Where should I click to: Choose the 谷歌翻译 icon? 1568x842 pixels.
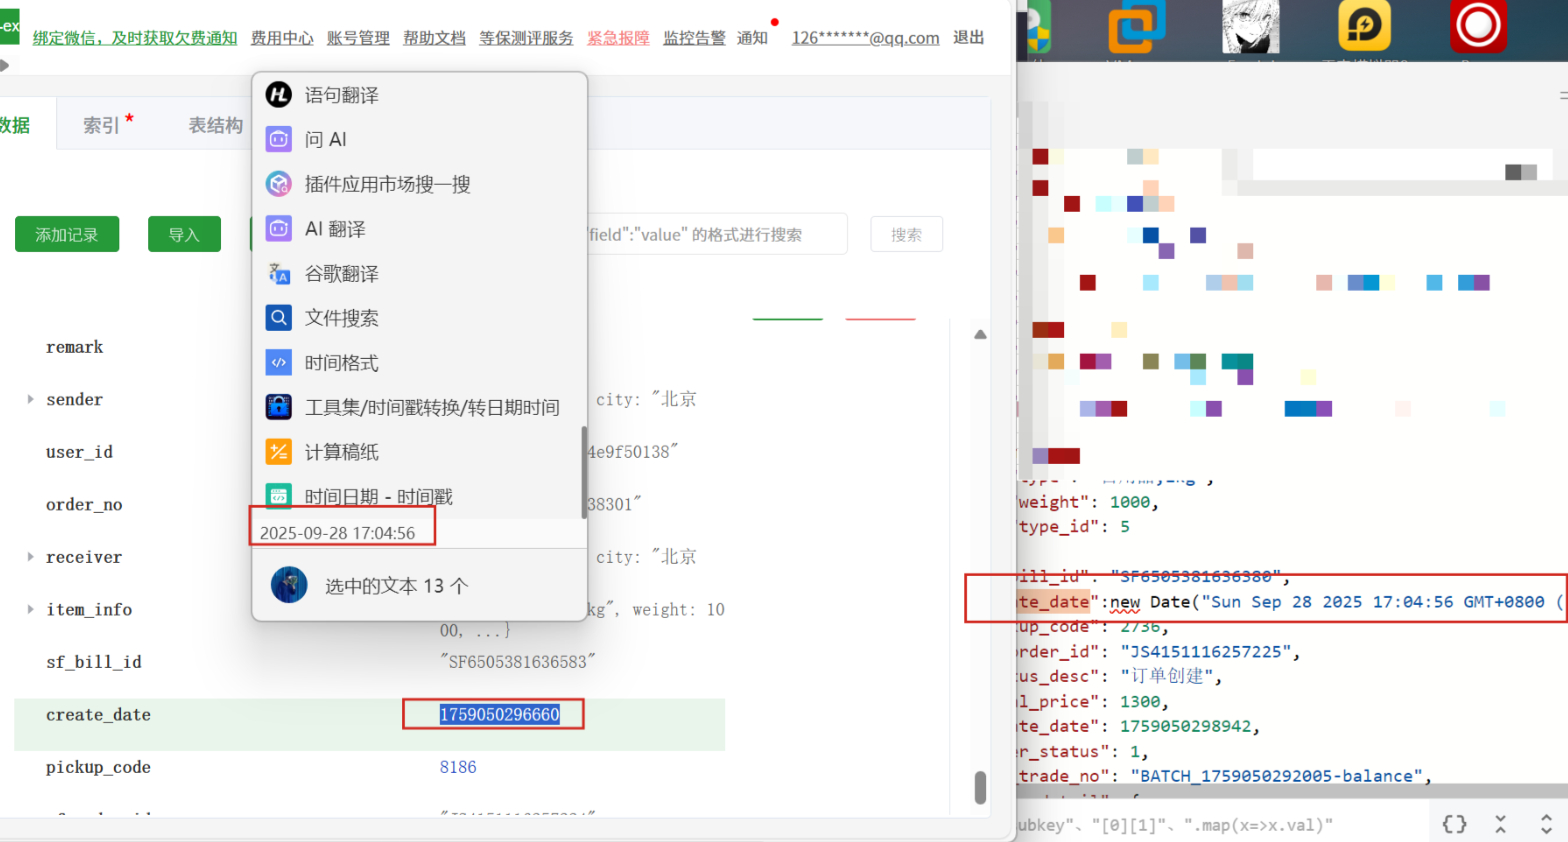click(x=278, y=273)
